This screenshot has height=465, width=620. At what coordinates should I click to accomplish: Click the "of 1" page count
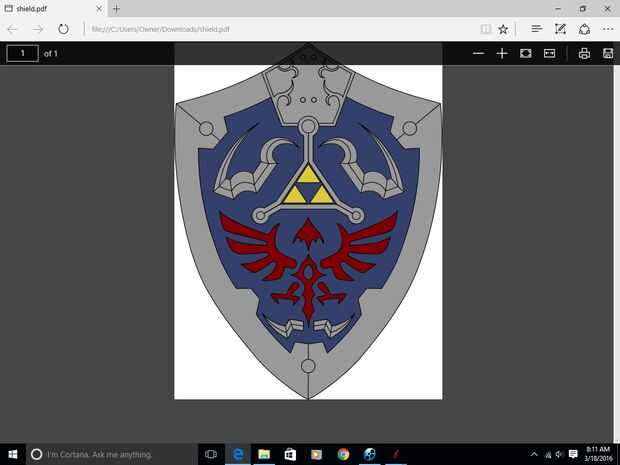tap(51, 53)
